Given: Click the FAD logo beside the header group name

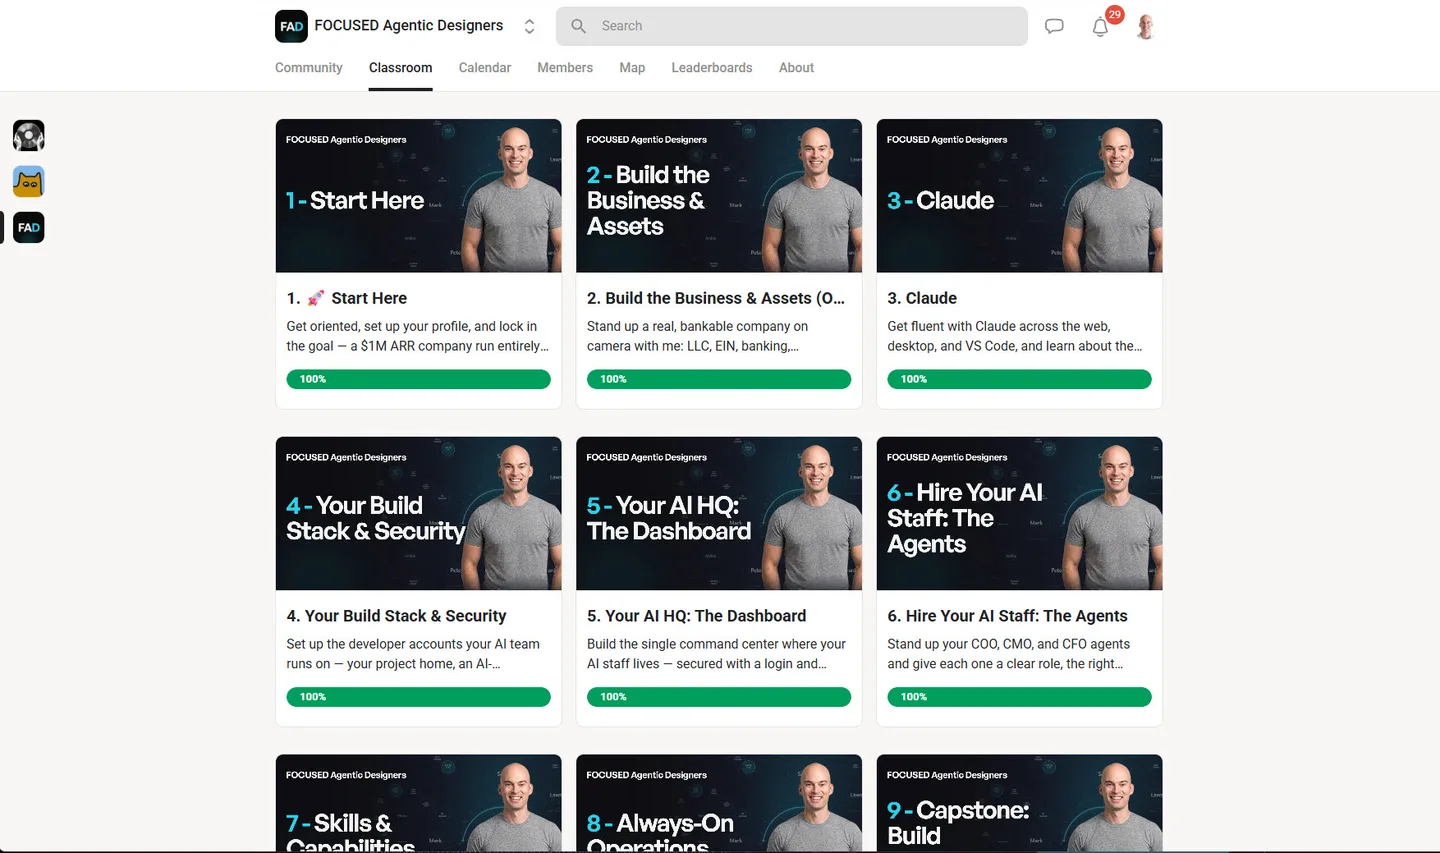Looking at the screenshot, I should 291,26.
